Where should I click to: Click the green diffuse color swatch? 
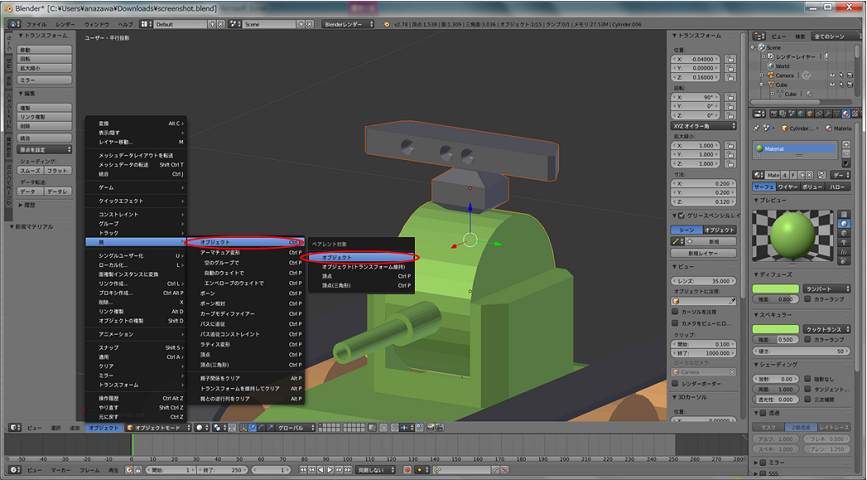click(777, 287)
